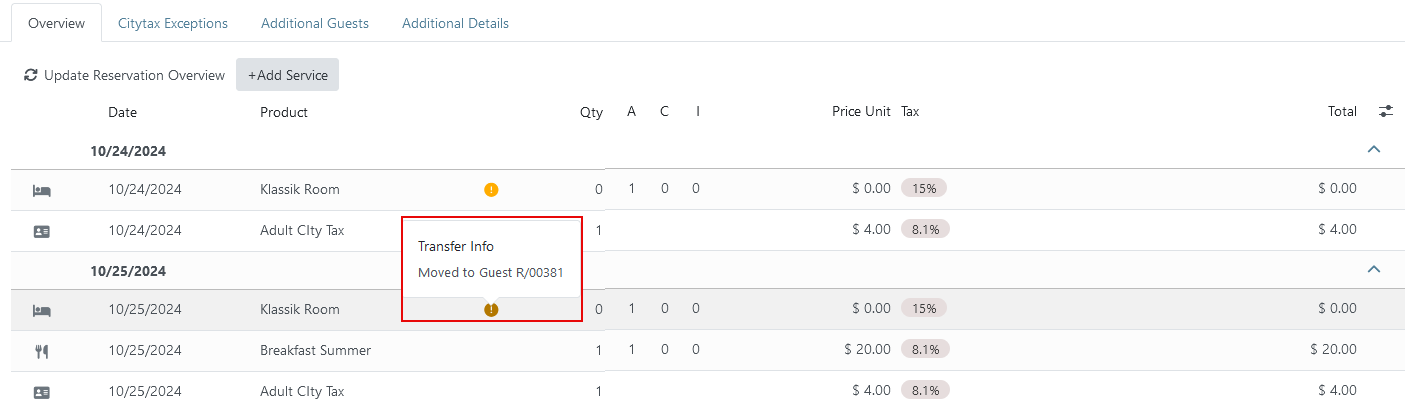Open the Additional Guests tab

click(315, 23)
